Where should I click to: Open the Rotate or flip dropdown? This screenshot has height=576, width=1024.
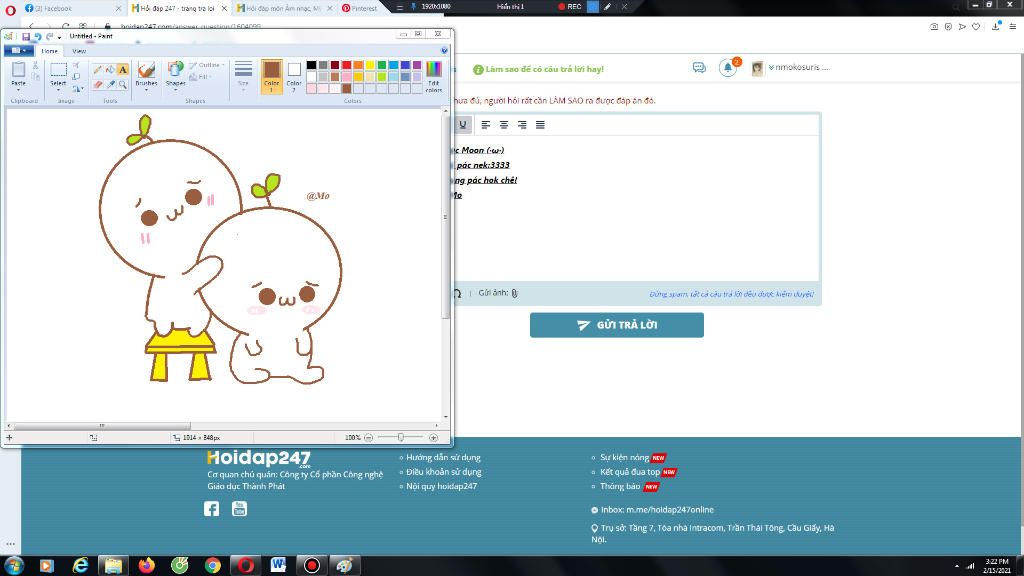click(78, 89)
